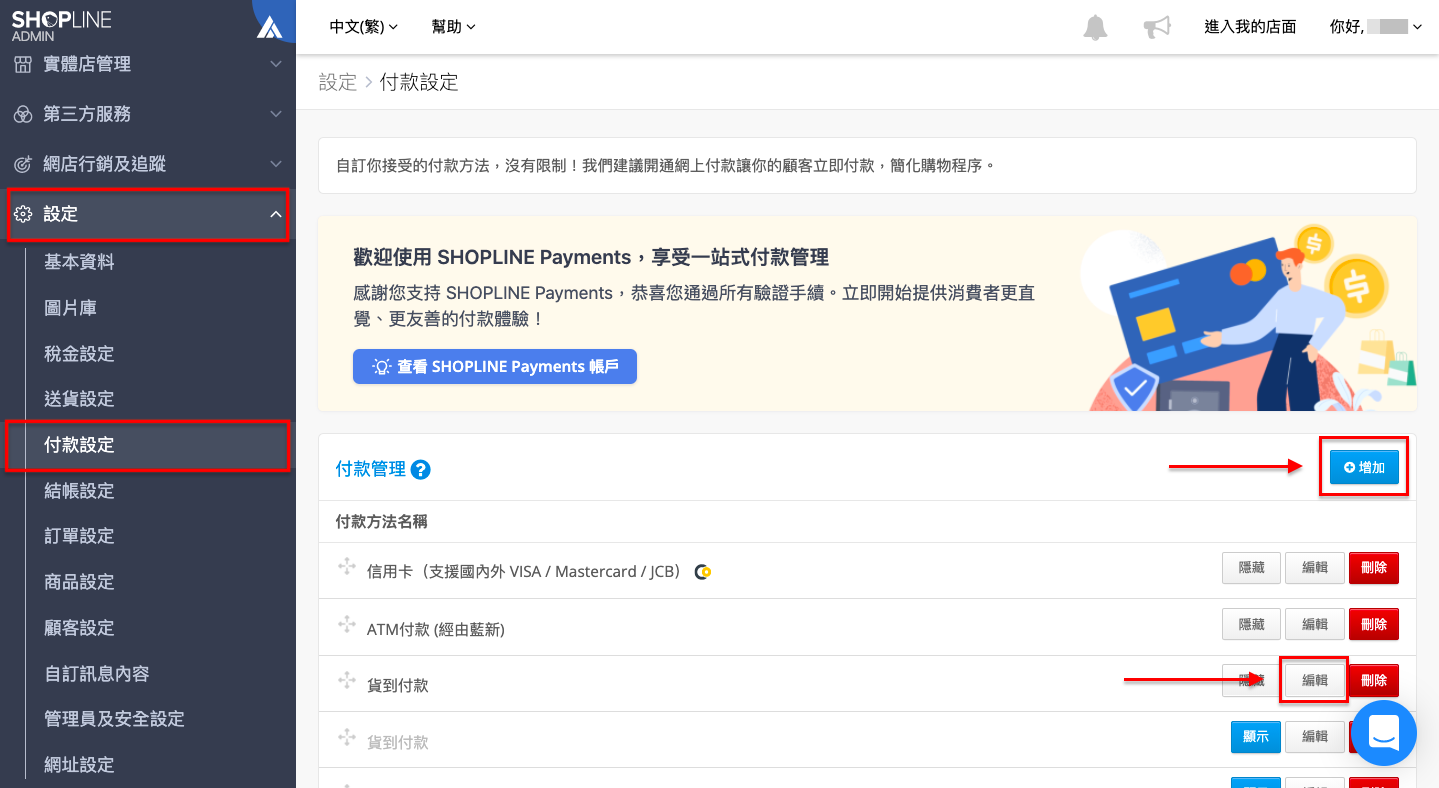Screen dimensions: 1439x788
Task: Open 訂單設定 in the sidebar
Action: [79, 536]
